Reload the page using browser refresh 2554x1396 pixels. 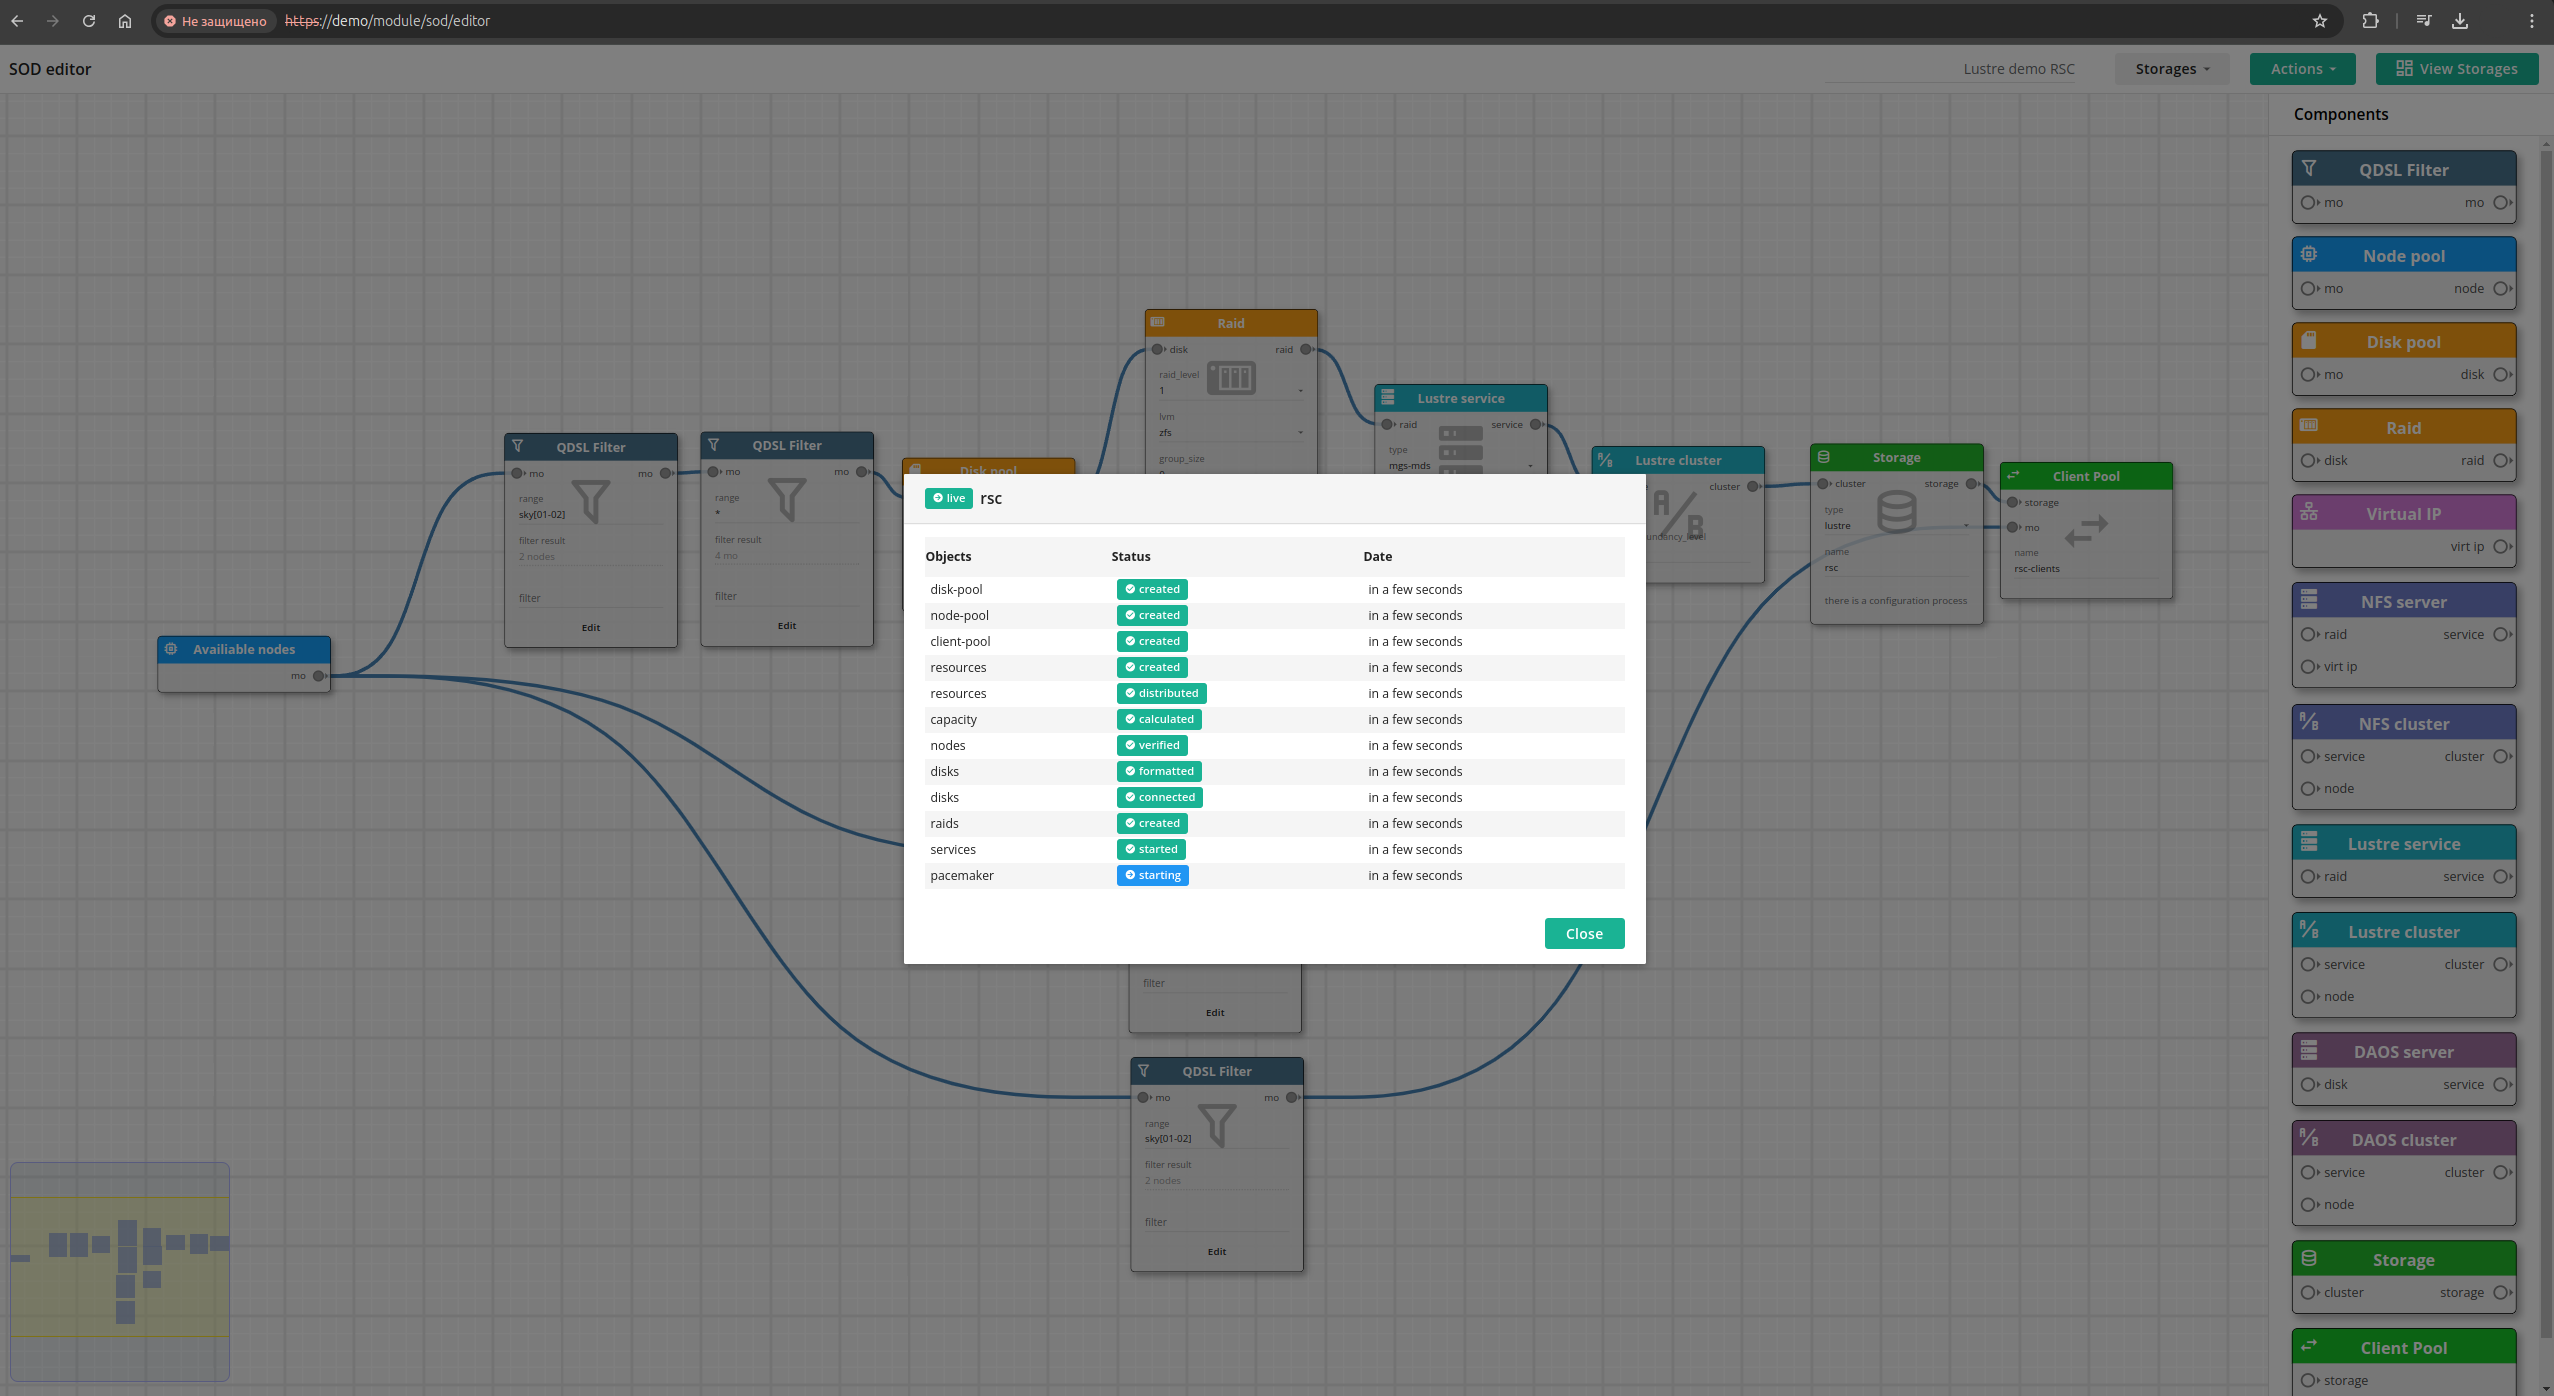(x=89, y=21)
